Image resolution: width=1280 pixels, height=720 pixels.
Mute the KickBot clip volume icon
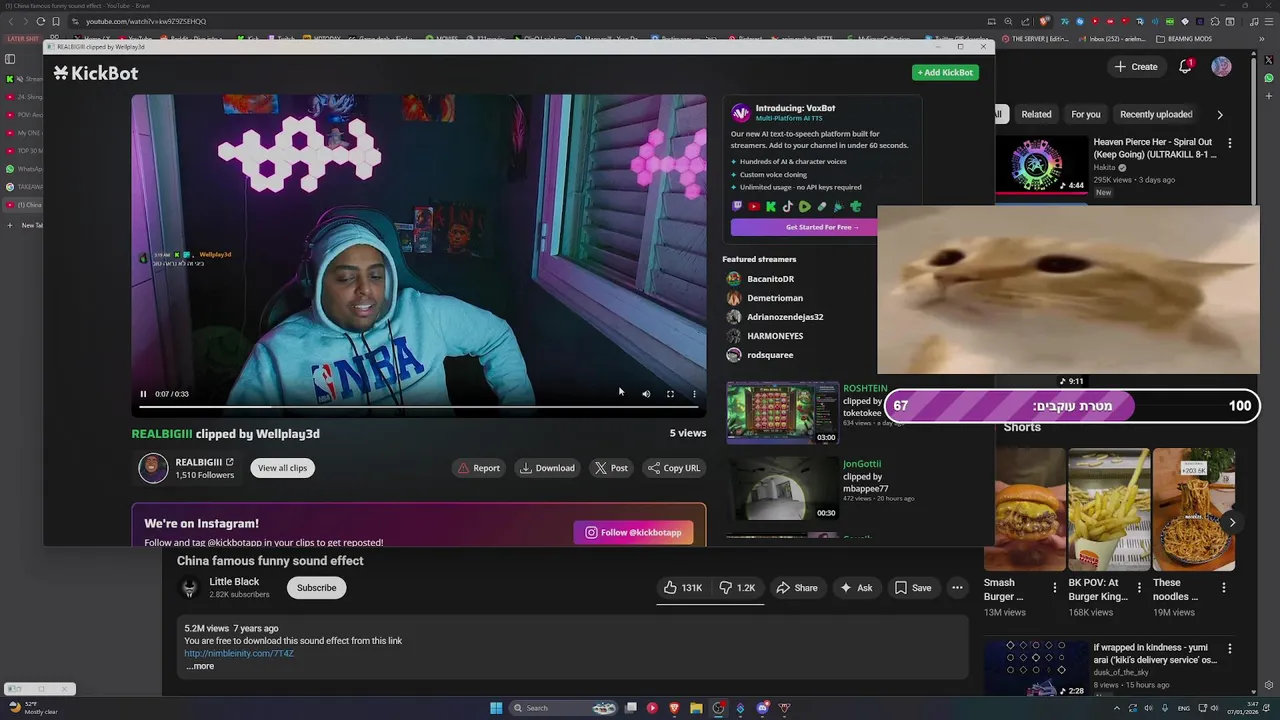(x=646, y=394)
